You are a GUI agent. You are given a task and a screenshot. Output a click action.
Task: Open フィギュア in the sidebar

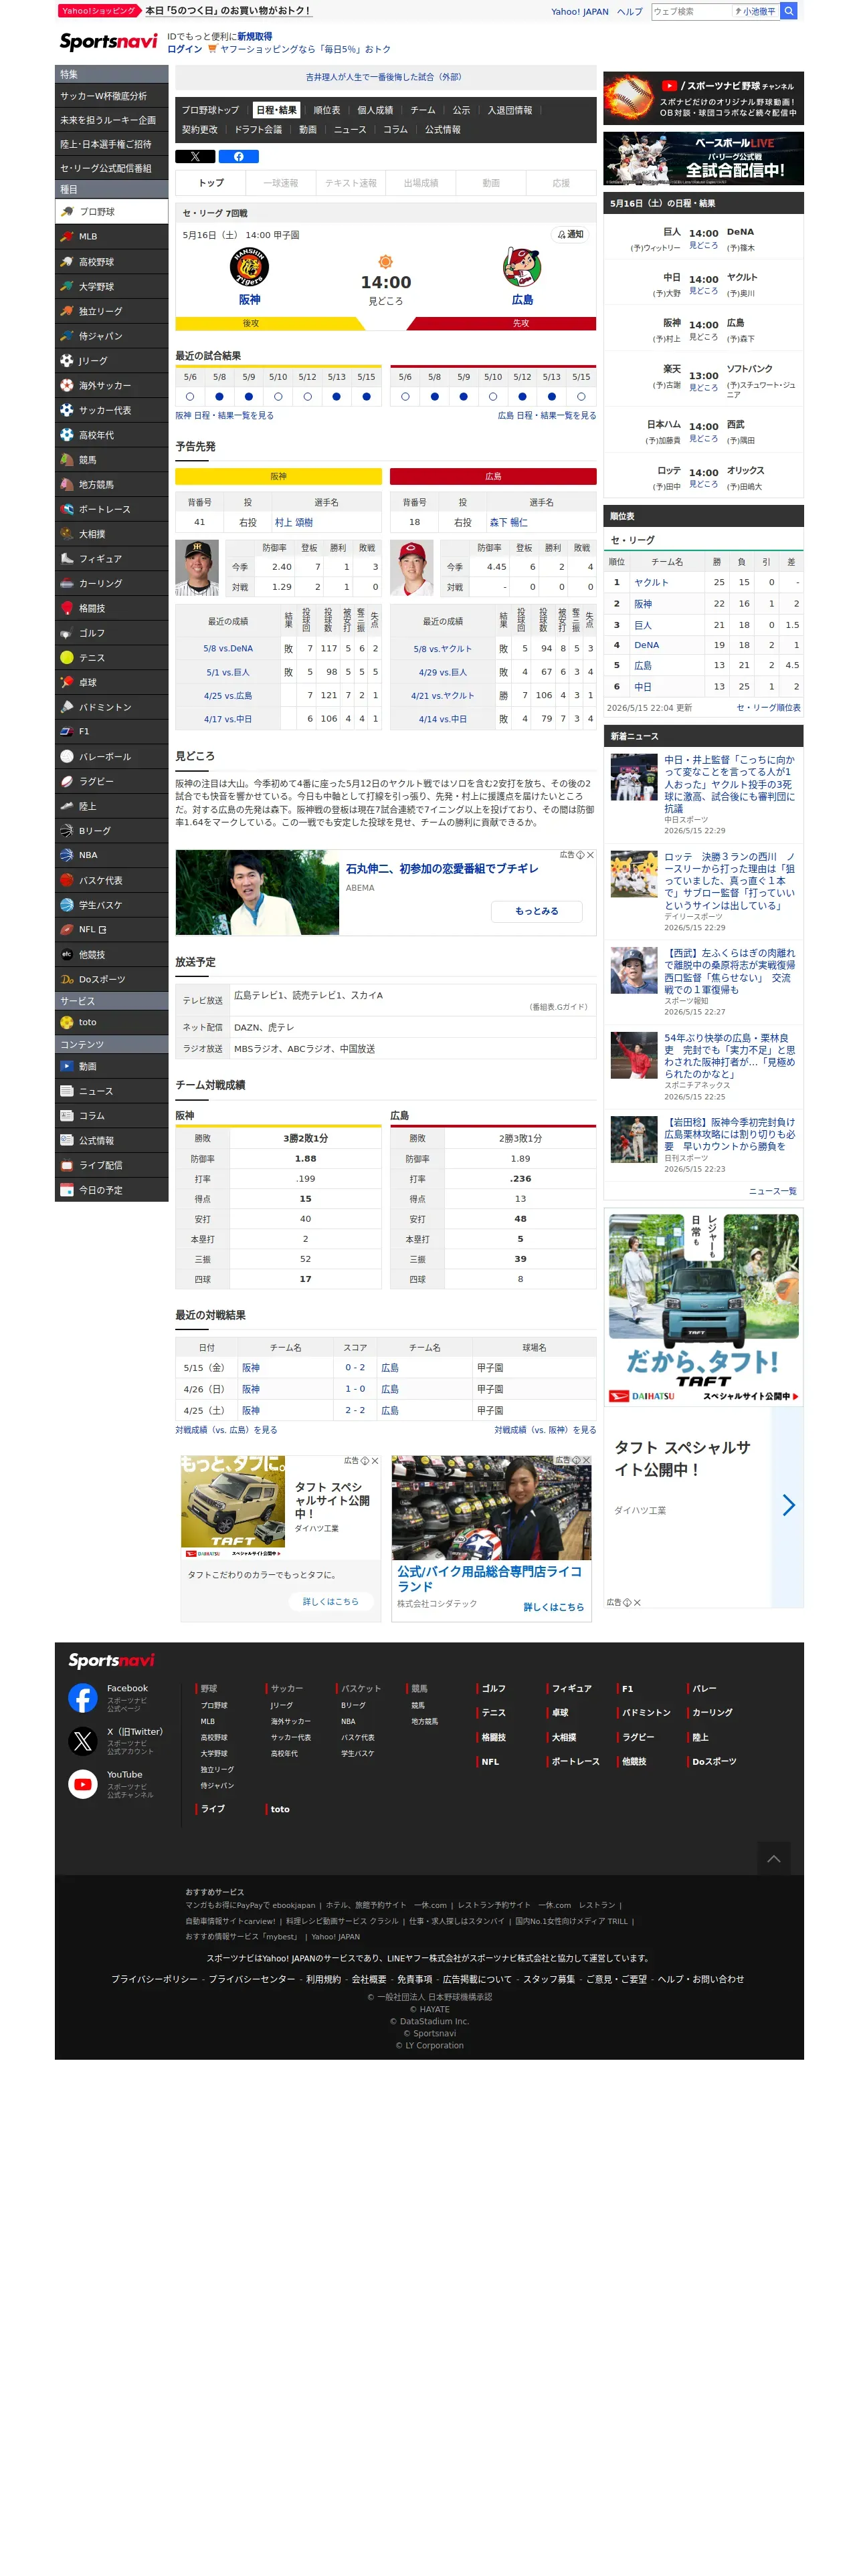pos(111,559)
